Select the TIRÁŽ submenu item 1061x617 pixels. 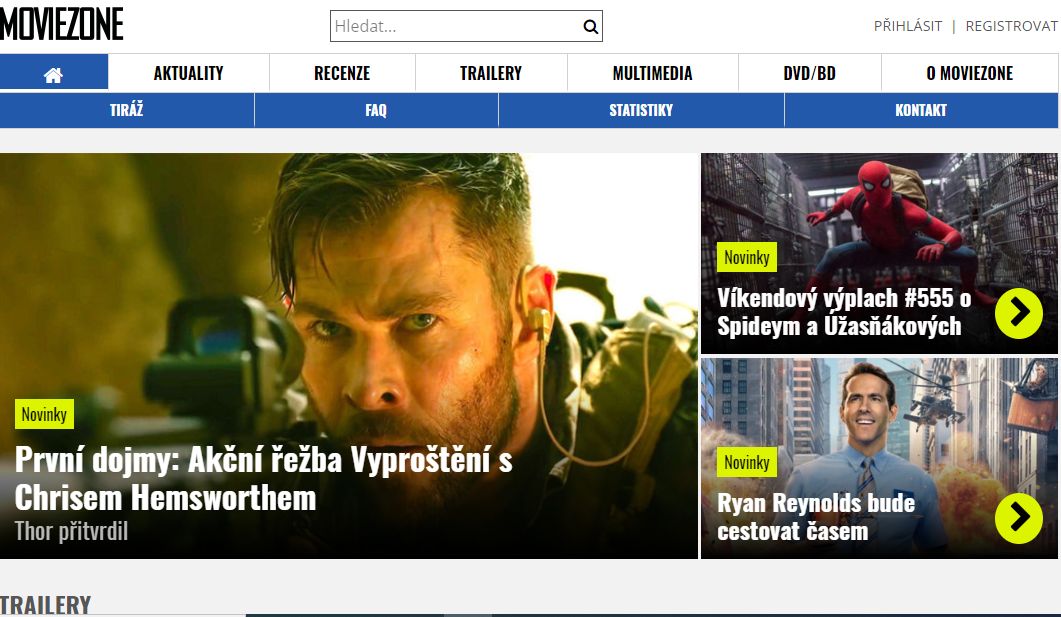pyautogui.click(x=127, y=110)
